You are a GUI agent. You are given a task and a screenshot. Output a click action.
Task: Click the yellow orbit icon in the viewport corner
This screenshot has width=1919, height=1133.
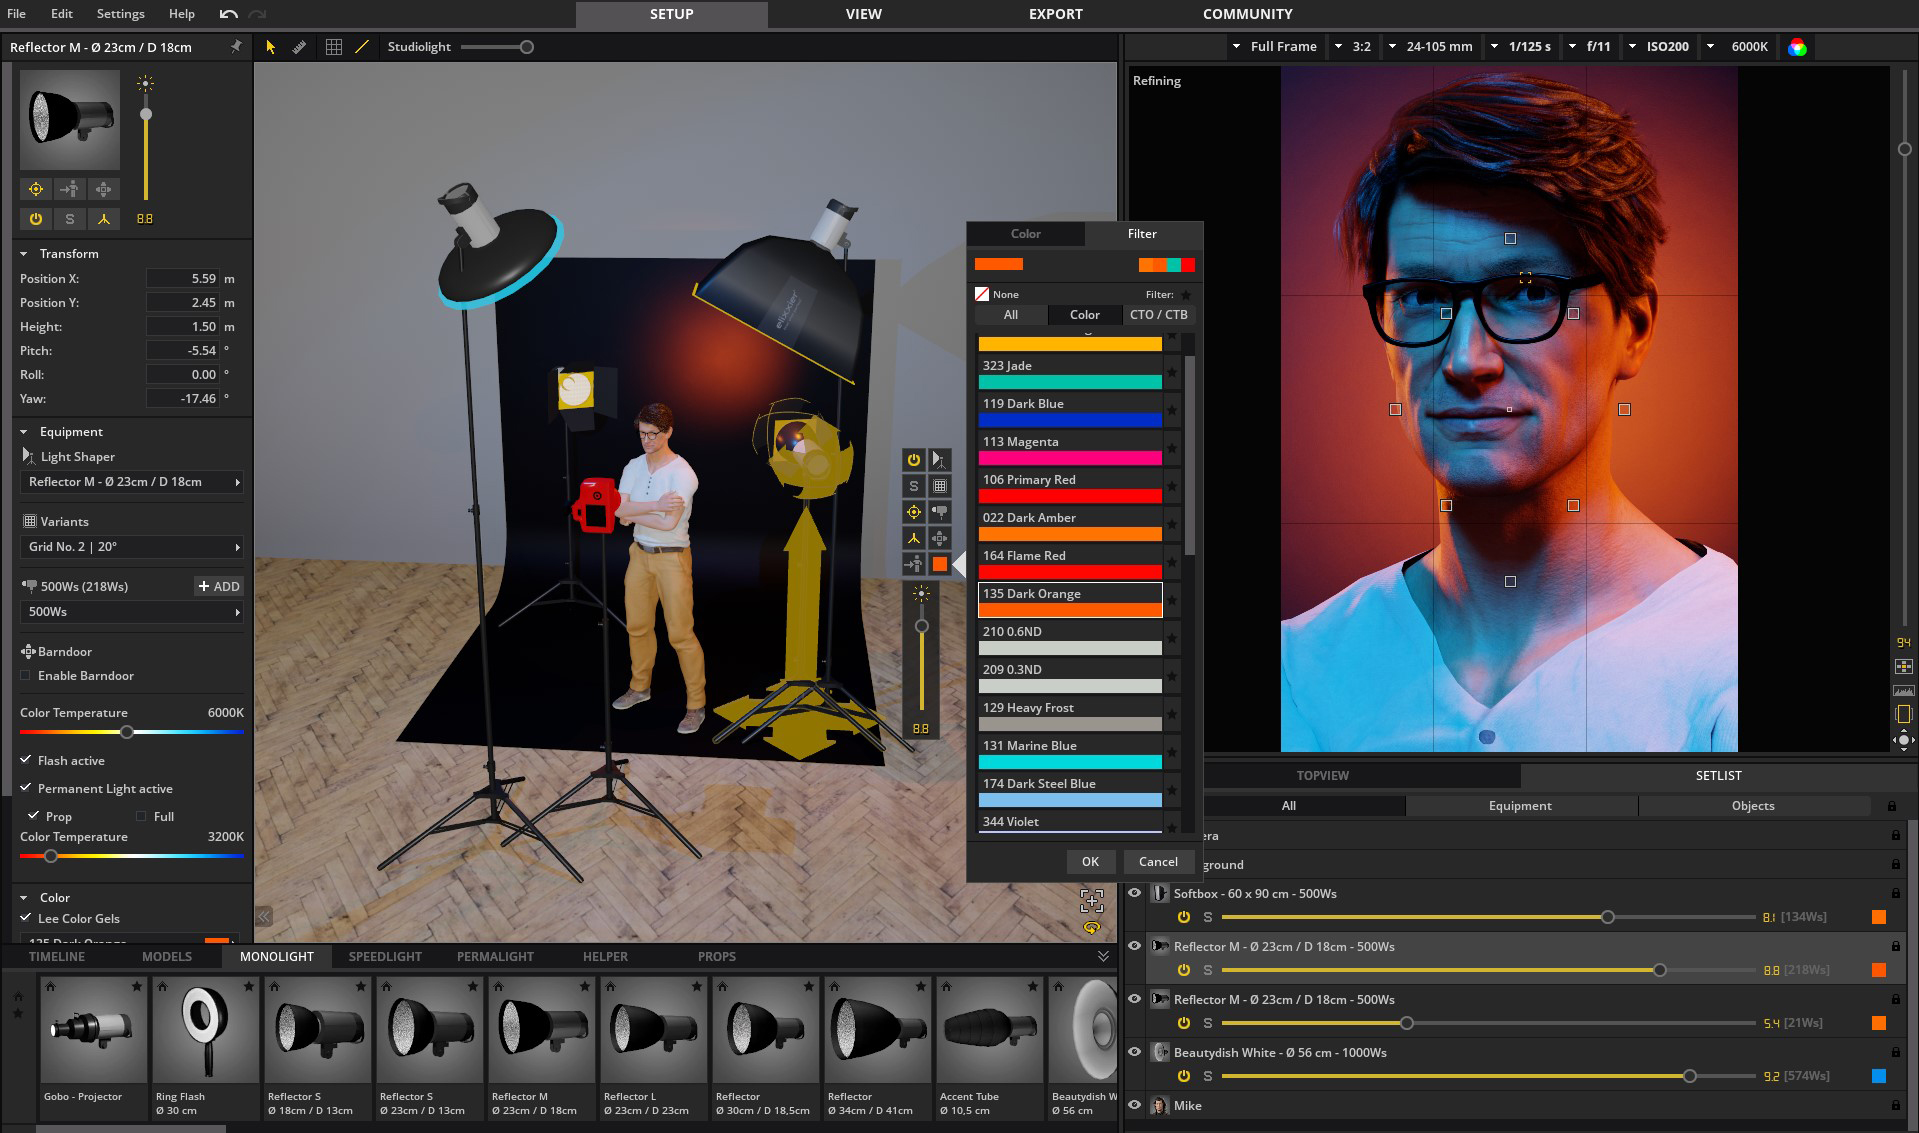pos(1092,928)
